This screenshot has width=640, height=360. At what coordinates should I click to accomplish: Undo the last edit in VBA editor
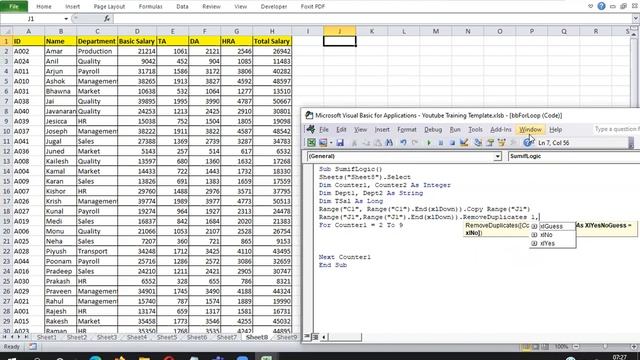tap(403, 142)
